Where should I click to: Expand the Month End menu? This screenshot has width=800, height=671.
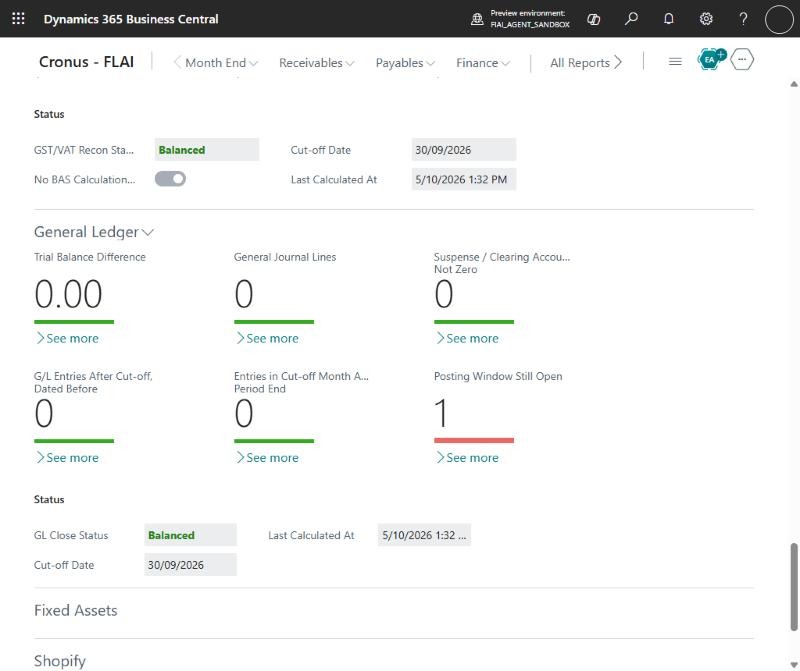point(221,63)
